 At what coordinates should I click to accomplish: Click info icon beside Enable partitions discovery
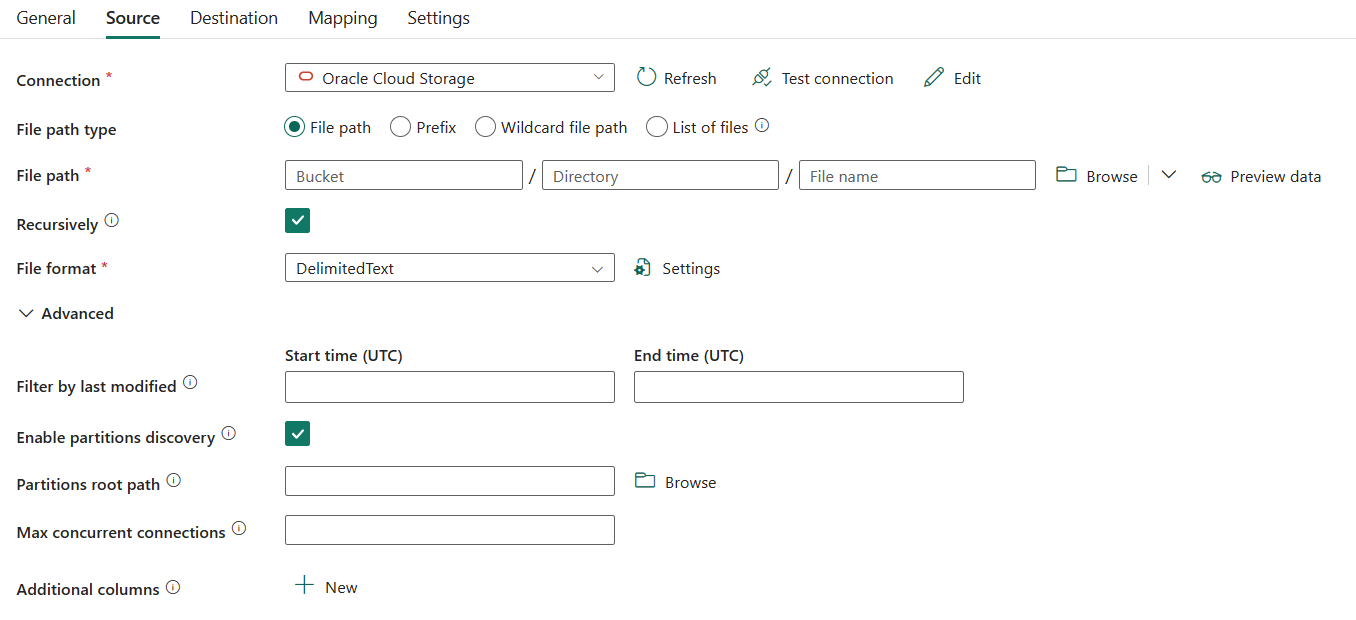[x=228, y=433]
